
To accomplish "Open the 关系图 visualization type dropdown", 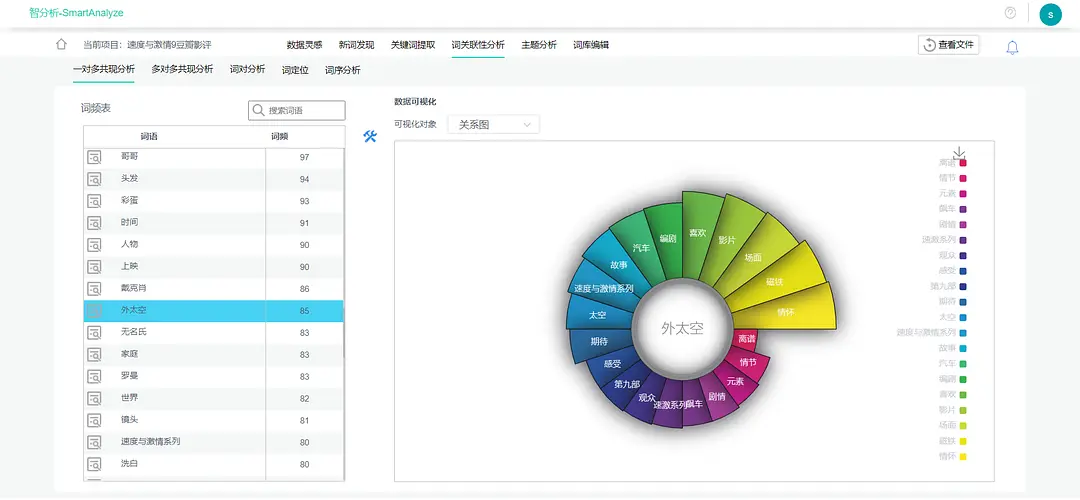I will (x=494, y=125).
